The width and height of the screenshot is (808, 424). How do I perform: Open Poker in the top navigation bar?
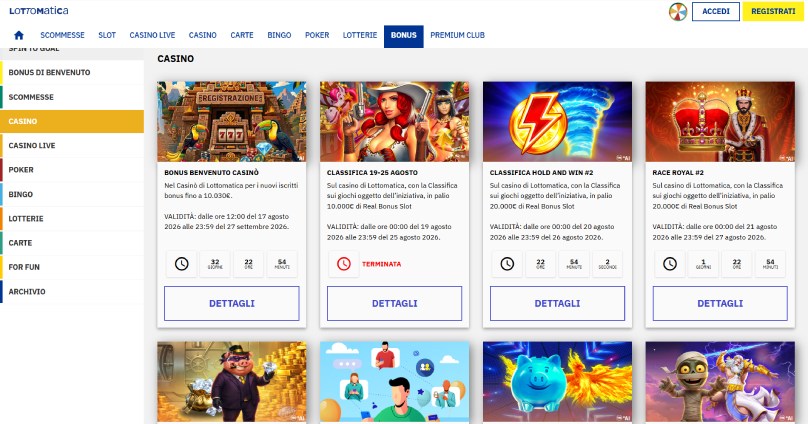(x=317, y=35)
